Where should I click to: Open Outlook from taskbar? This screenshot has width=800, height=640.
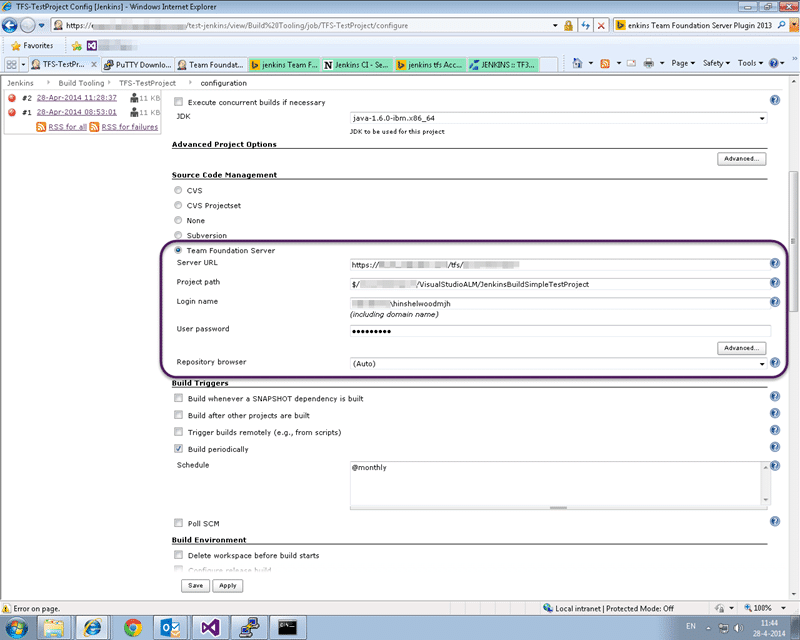pos(170,627)
